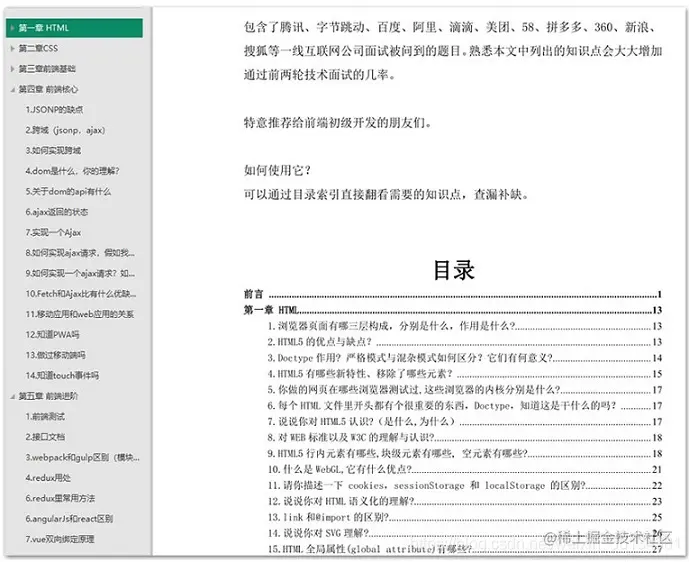This screenshot has width=689, height=562.
Task: Open bookmark 4.dom是什么，你的理解?
Action: (x=72, y=171)
